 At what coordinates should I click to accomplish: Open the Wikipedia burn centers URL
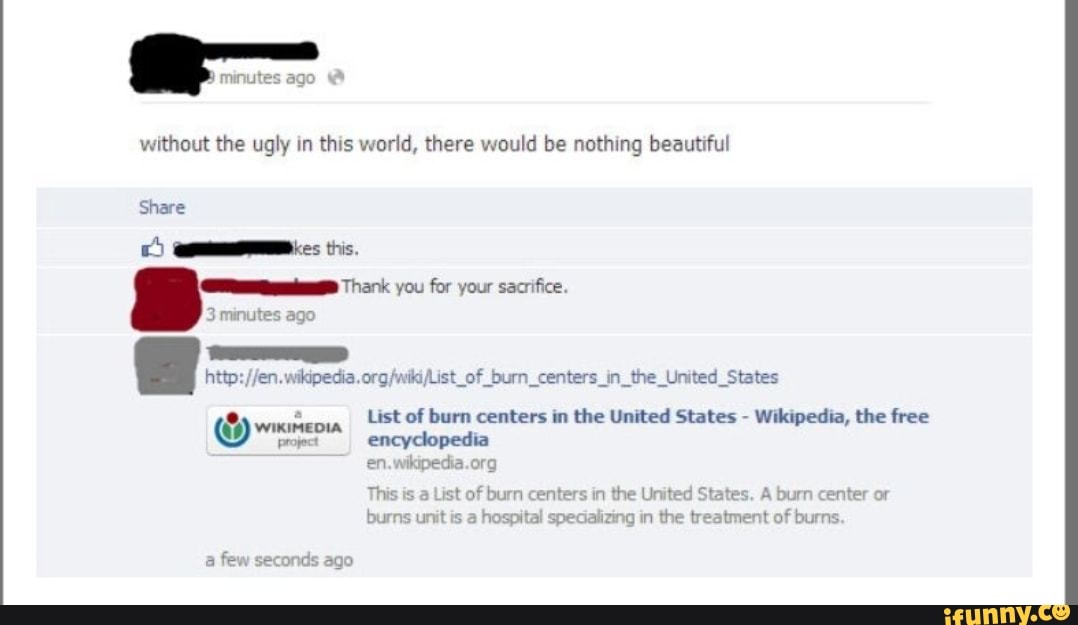(x=492, y=377)
